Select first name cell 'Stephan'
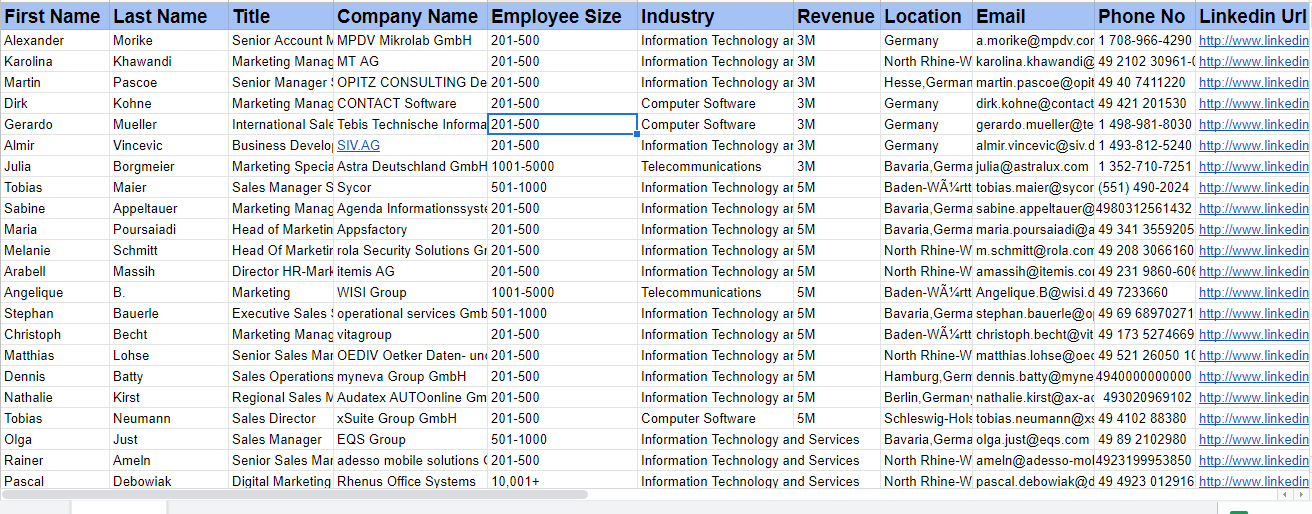Image resolution: width=1312 pixels, height=514 pixels. coord(55,313)
